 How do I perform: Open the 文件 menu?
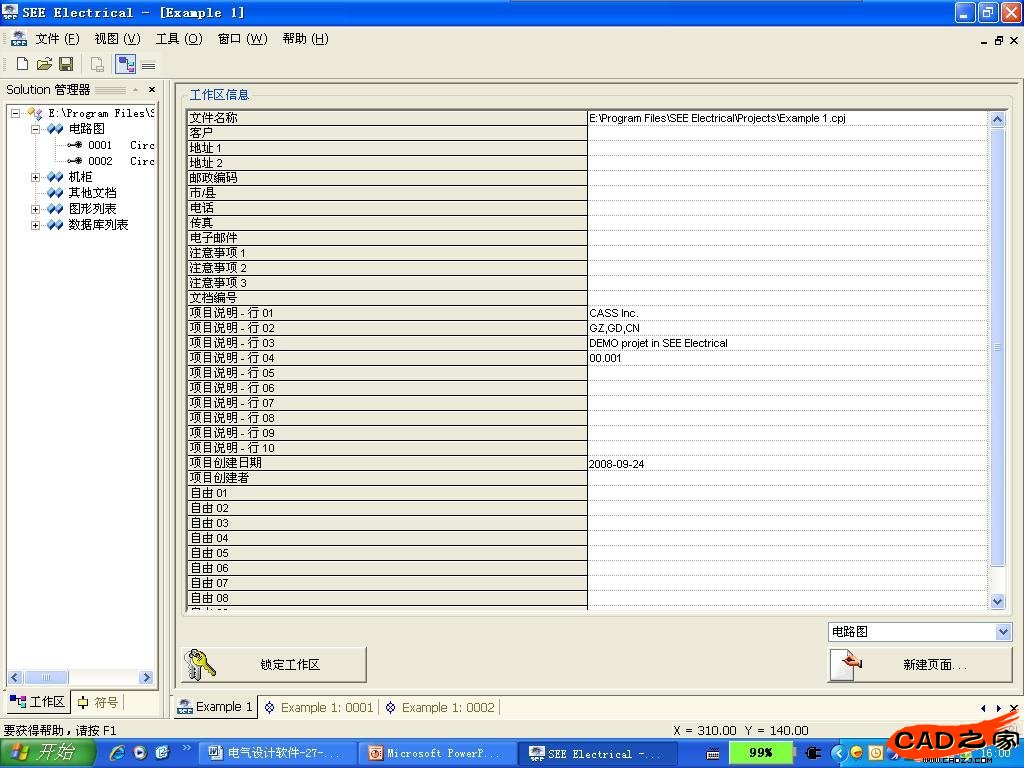tap(57, 39)
